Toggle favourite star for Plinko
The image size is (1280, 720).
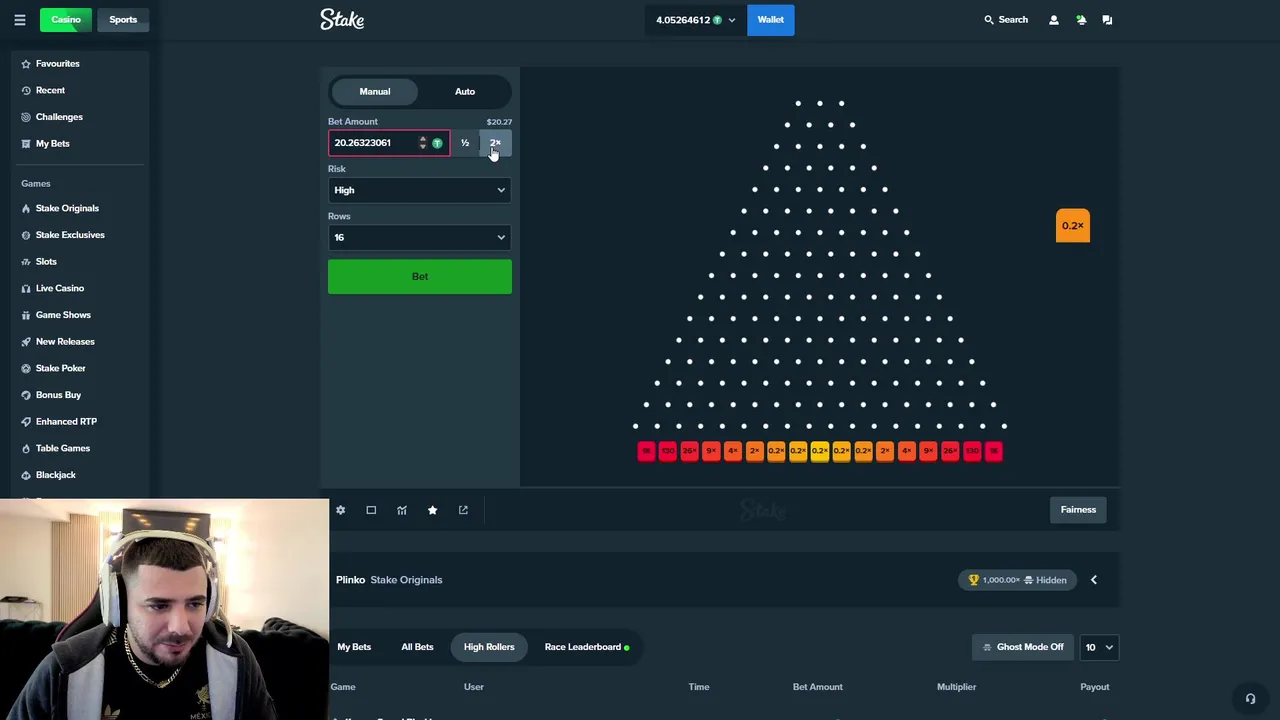point(432,510)
